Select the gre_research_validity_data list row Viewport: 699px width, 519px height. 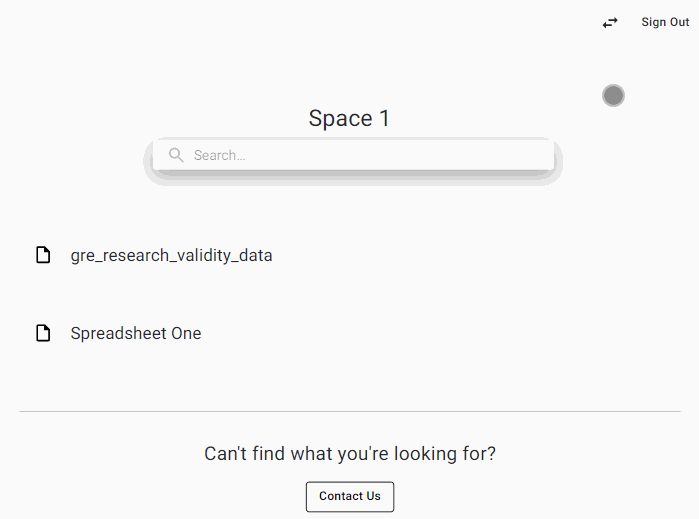pos(400,255)
